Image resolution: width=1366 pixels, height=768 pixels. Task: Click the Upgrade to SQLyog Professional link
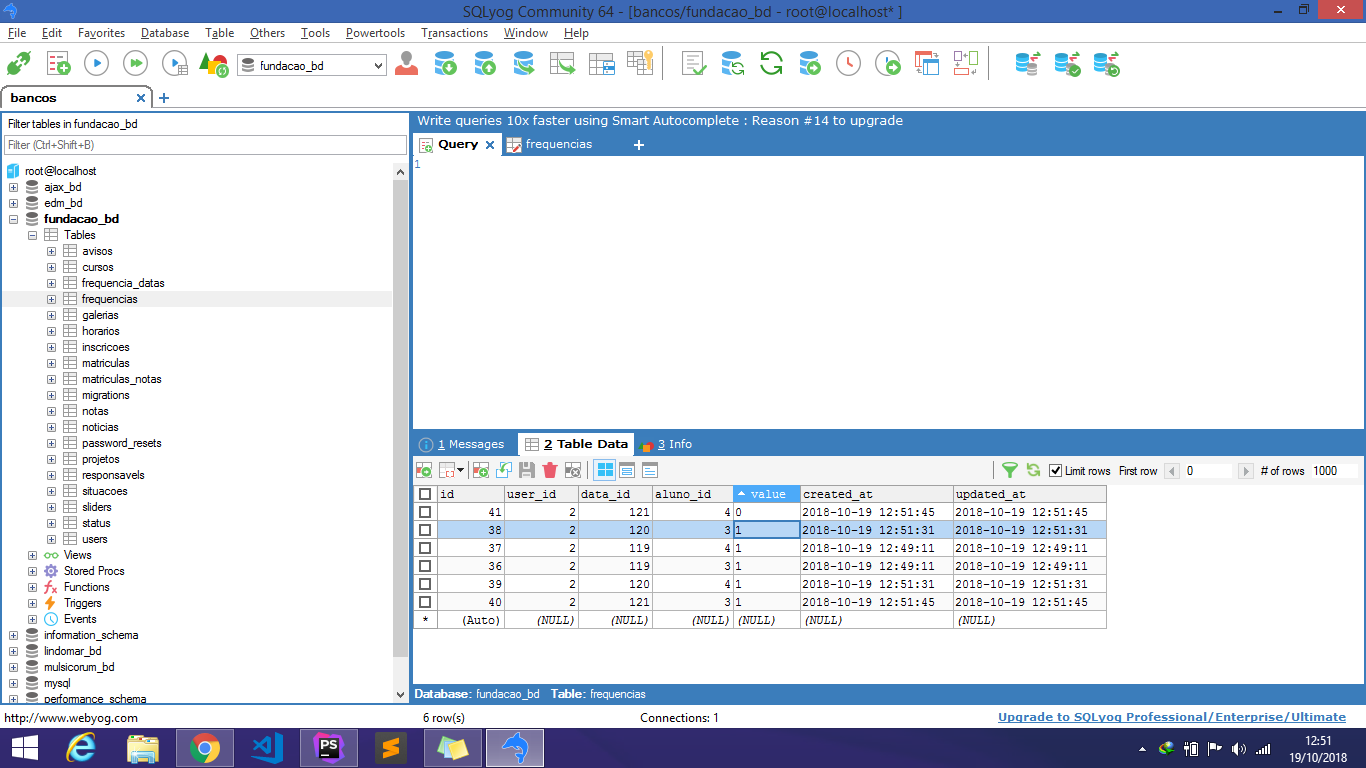click(1172, 717)
